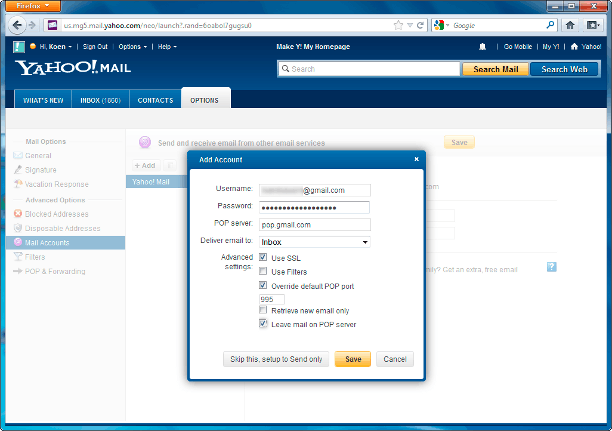Screen dimensions: 612x431
Task: Expand the Help dropdown menu
Action: pyautogui.click(x=167, y=47)
